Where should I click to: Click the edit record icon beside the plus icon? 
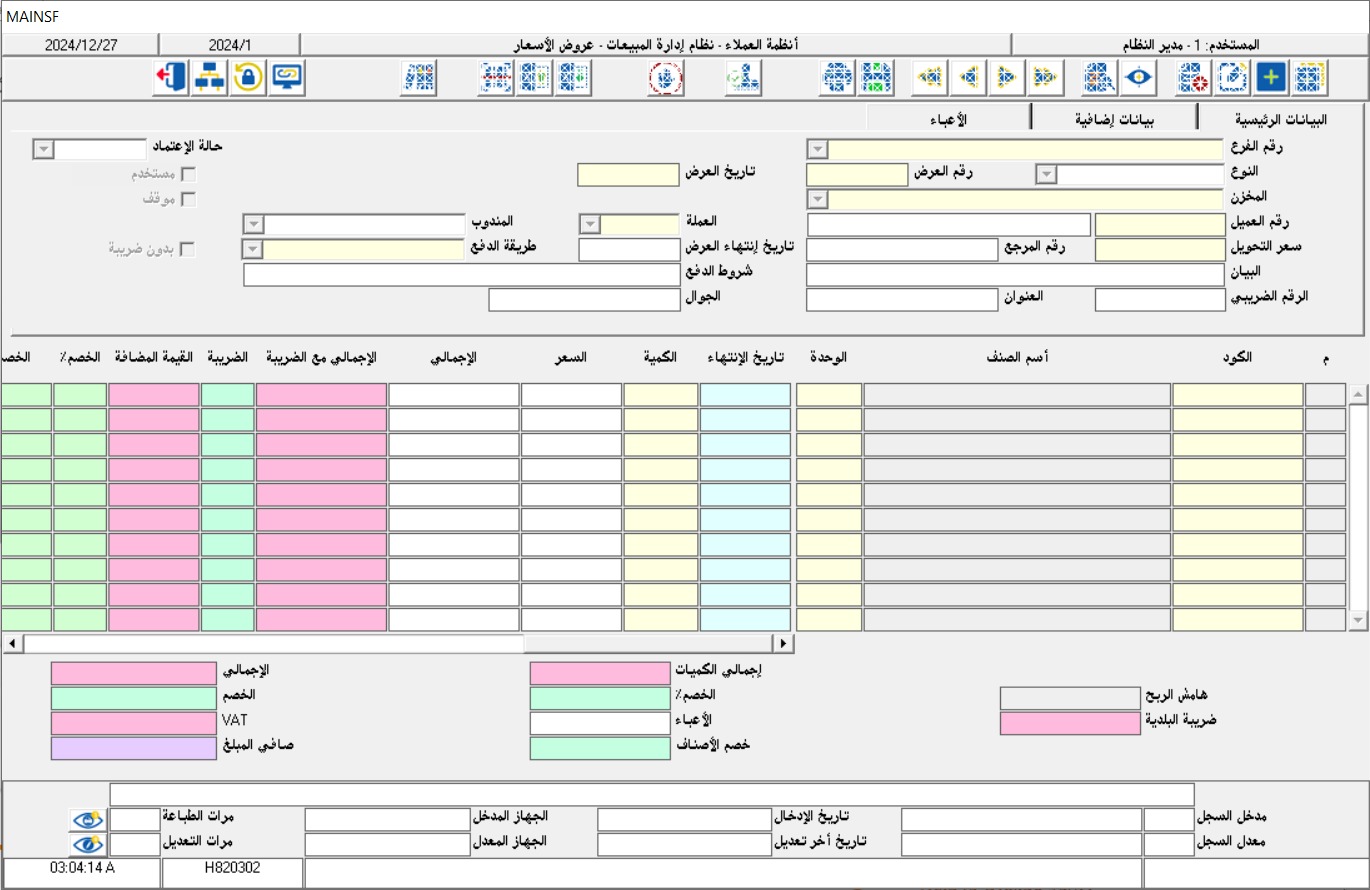(1233, 75)
